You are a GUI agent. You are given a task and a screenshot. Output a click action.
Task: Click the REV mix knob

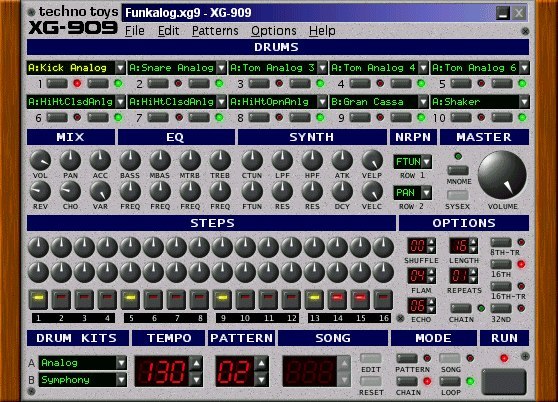(40, 191)
